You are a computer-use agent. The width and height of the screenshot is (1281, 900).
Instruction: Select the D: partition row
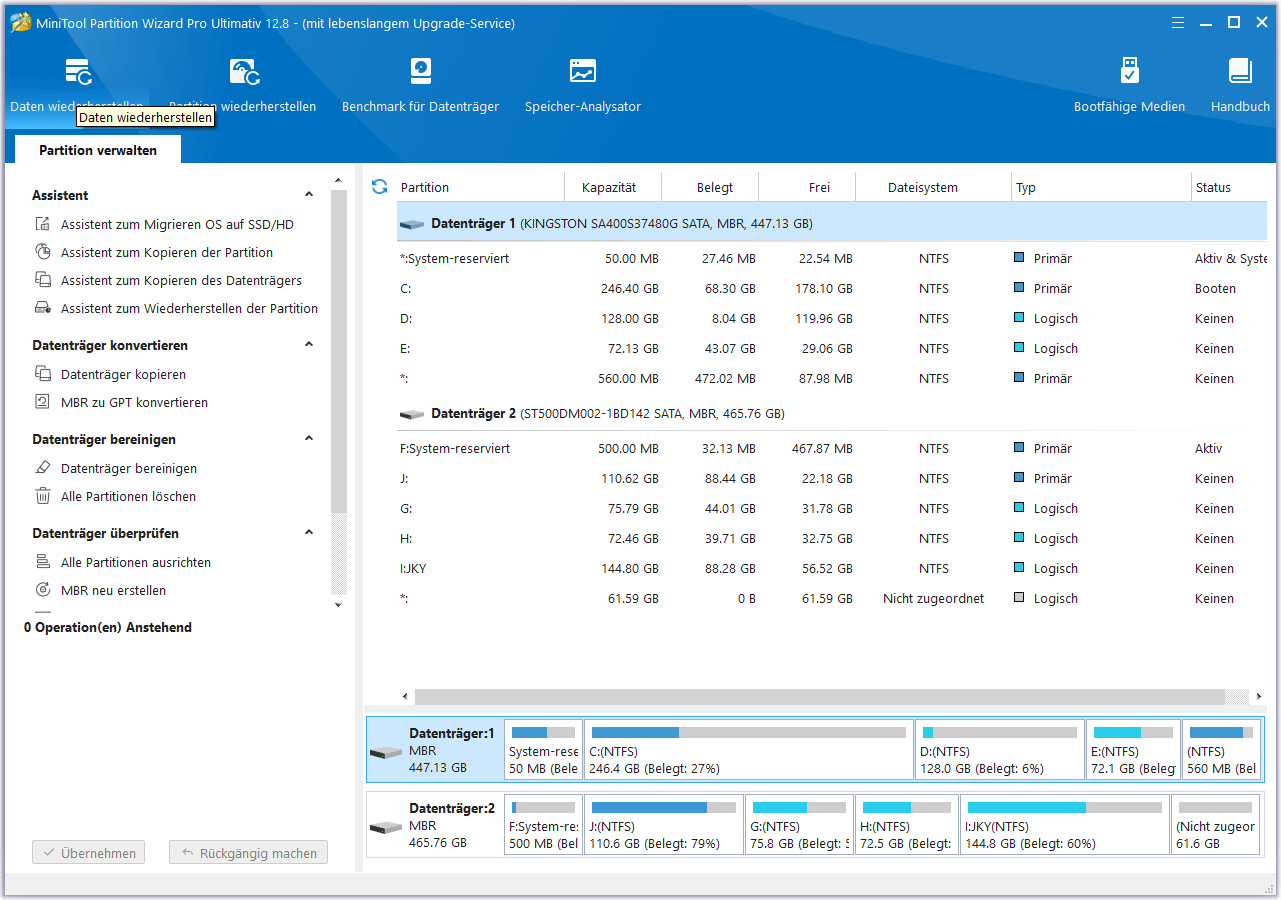click(x=831, y=319)
